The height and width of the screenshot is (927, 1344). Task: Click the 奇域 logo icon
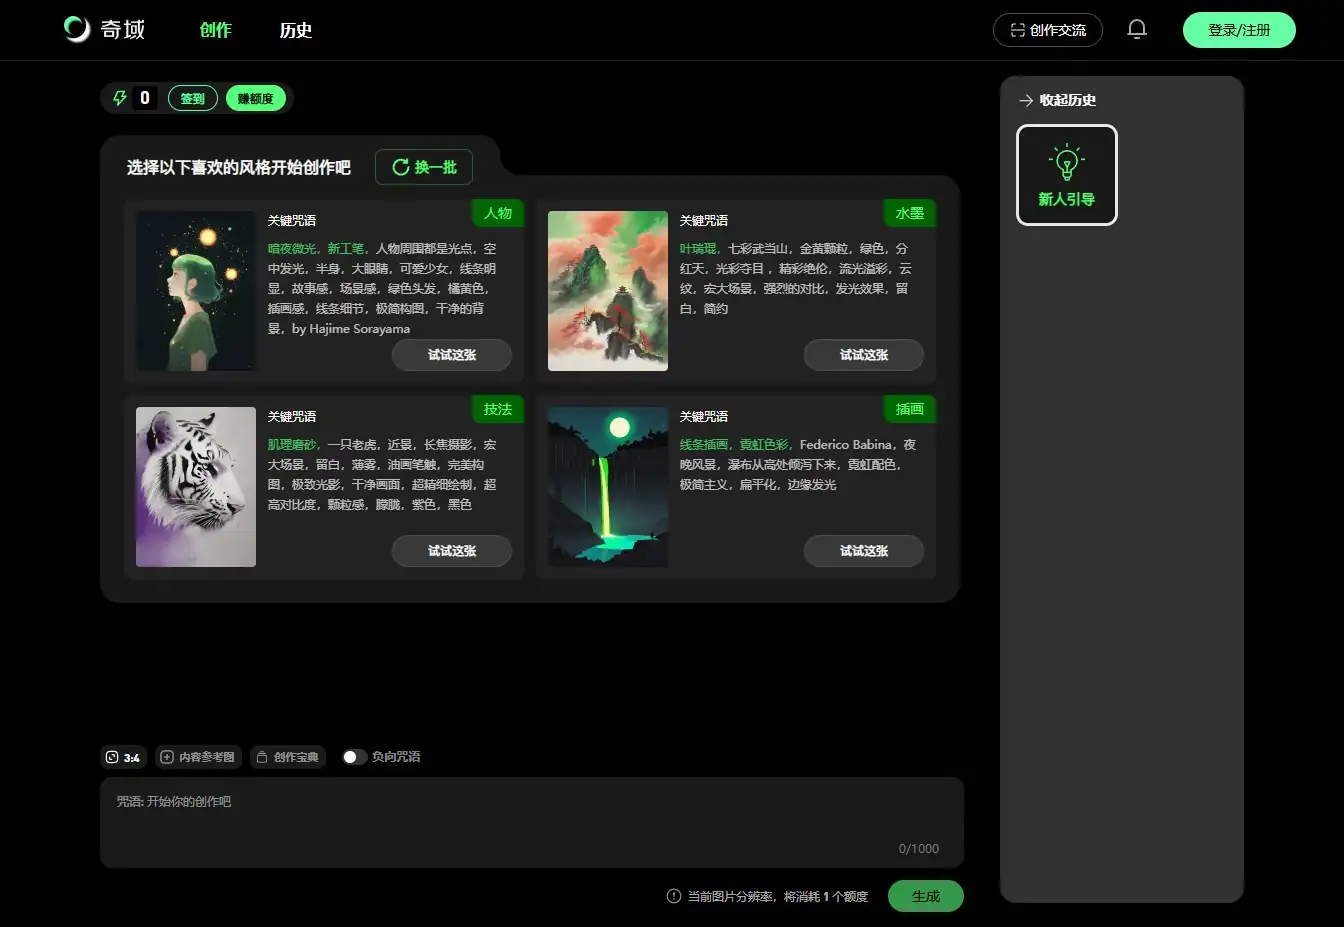pyautogui.click(x=77, y=29)
